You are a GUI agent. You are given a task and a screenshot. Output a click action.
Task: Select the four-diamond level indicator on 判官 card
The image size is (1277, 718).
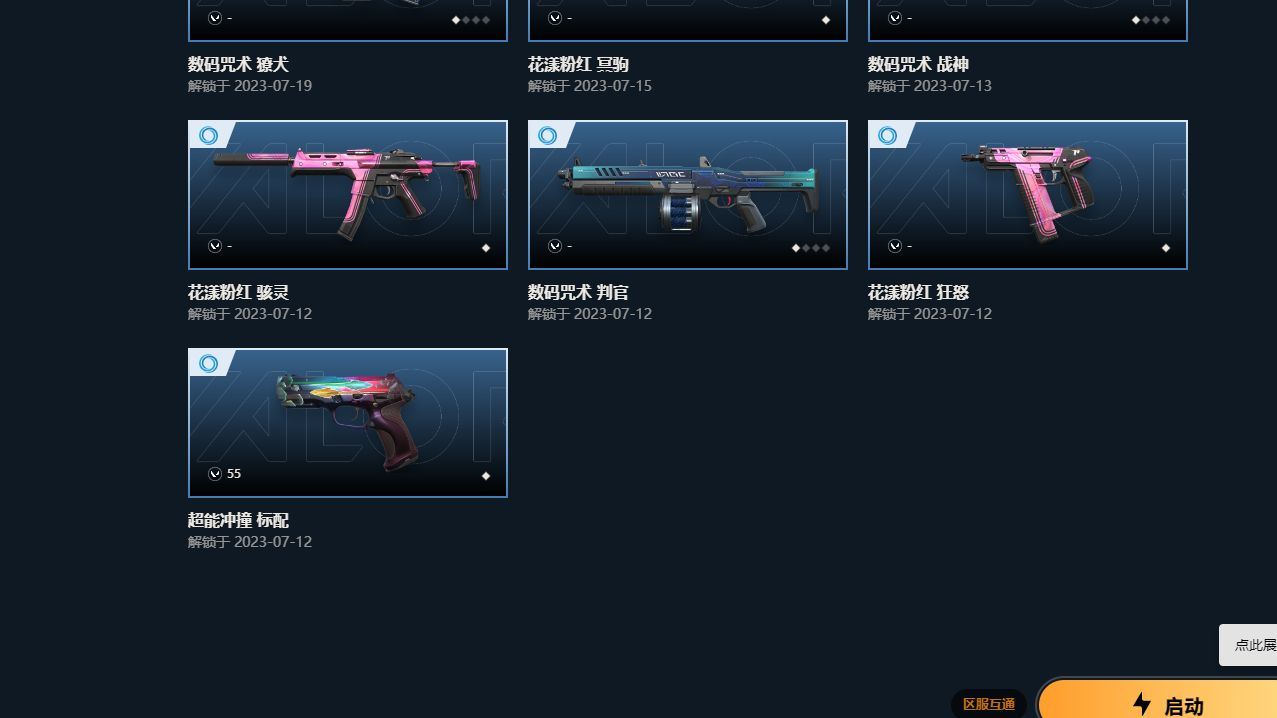tap(811, 248)
